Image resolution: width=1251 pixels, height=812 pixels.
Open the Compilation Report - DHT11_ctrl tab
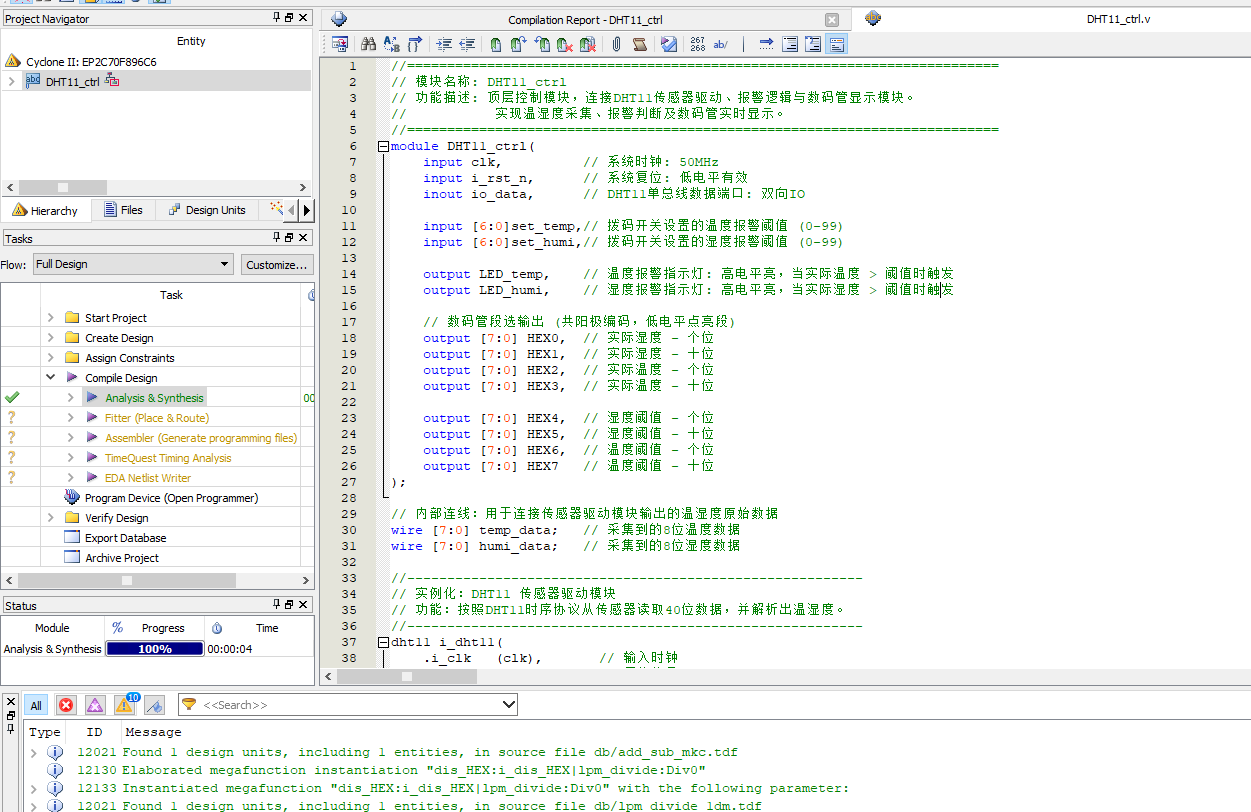(x=585, y=19)
